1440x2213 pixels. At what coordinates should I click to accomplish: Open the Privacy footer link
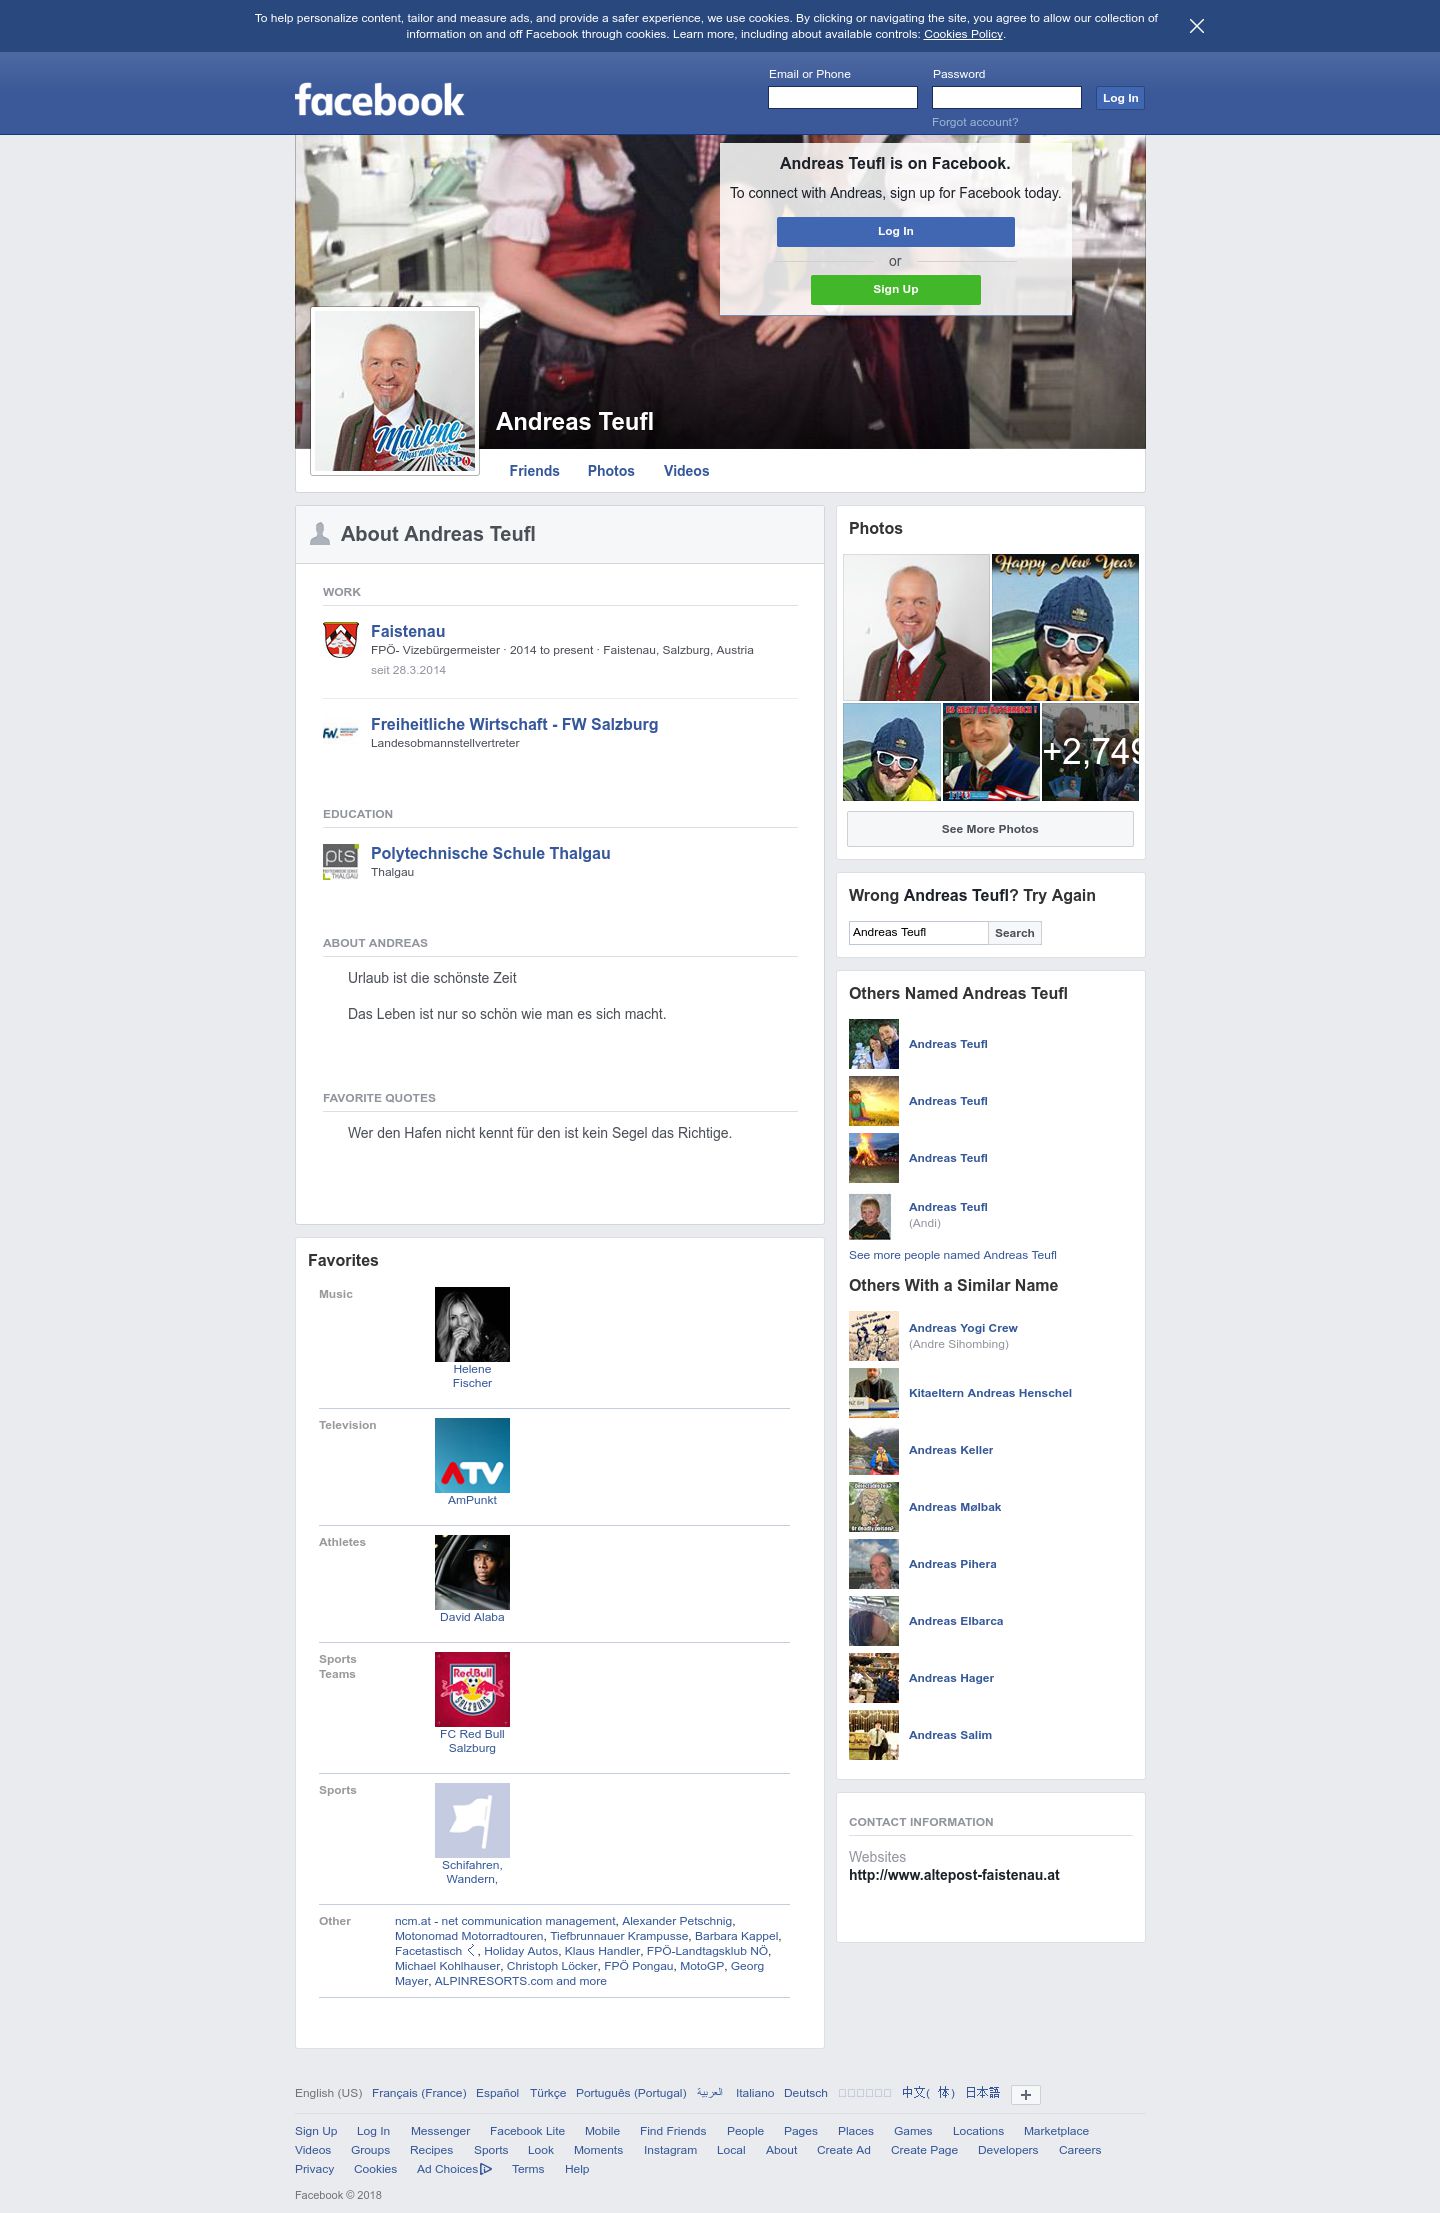[314, 2169]
